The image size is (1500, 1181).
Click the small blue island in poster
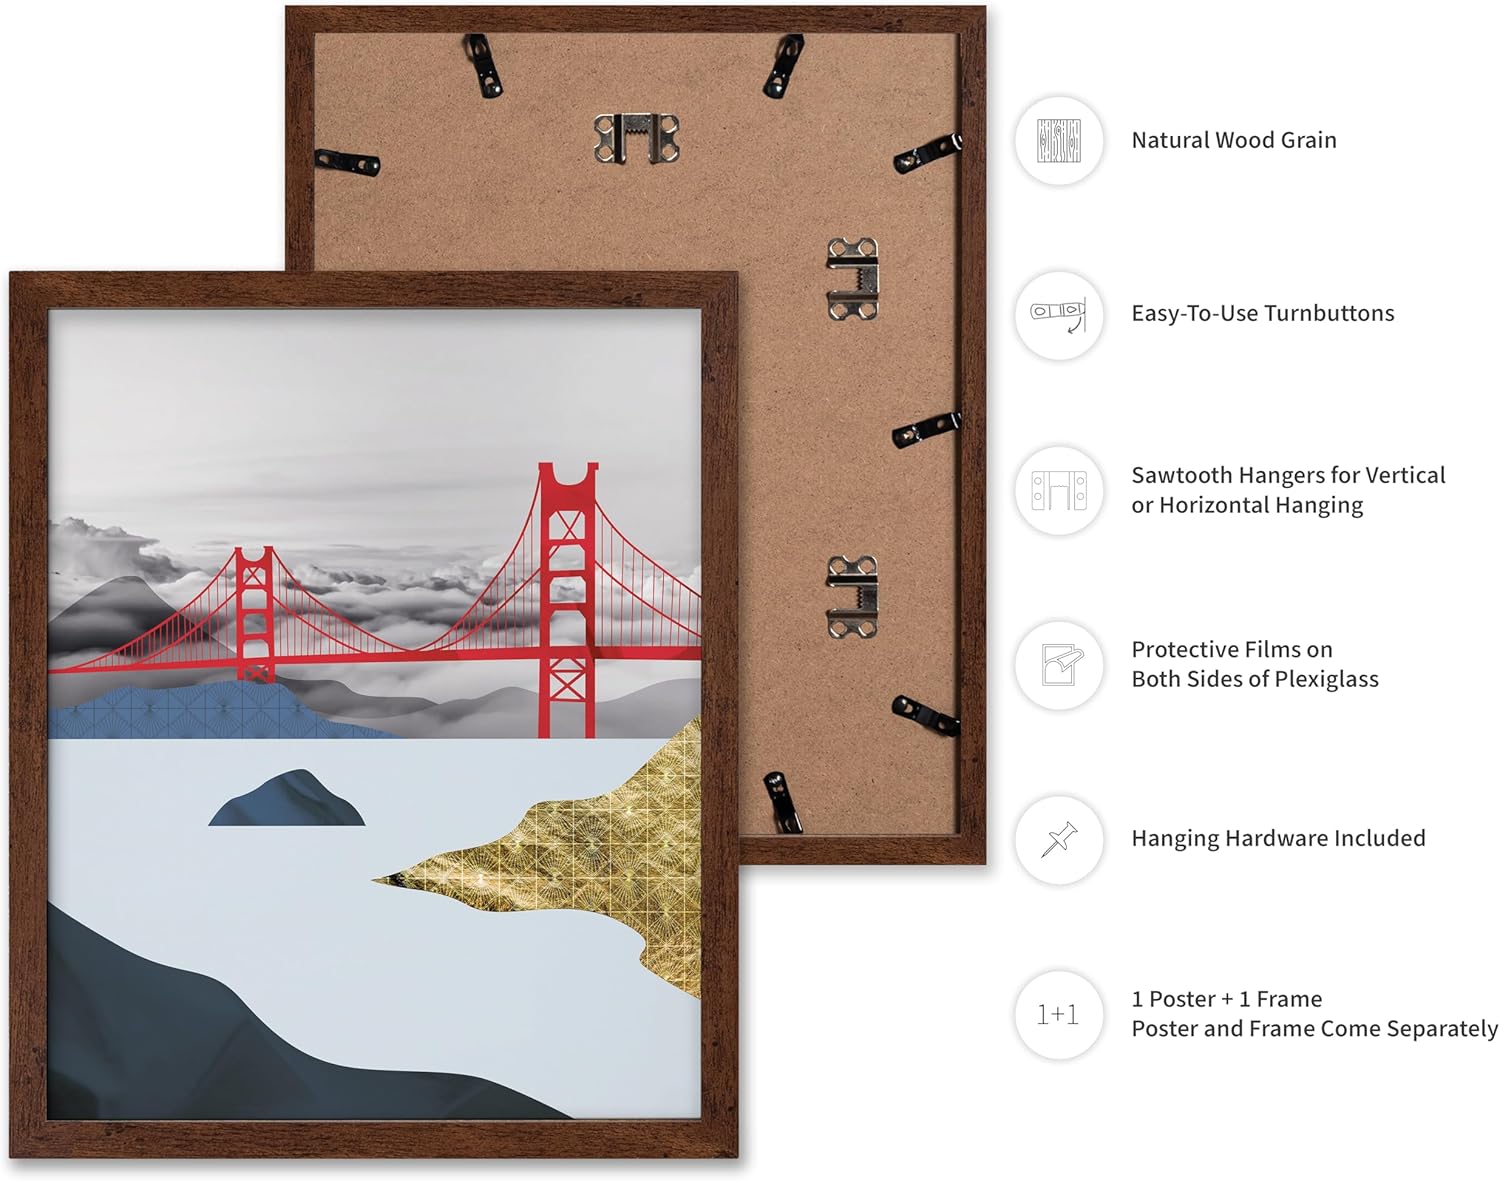pyautogui.click(x=287, y=798)
